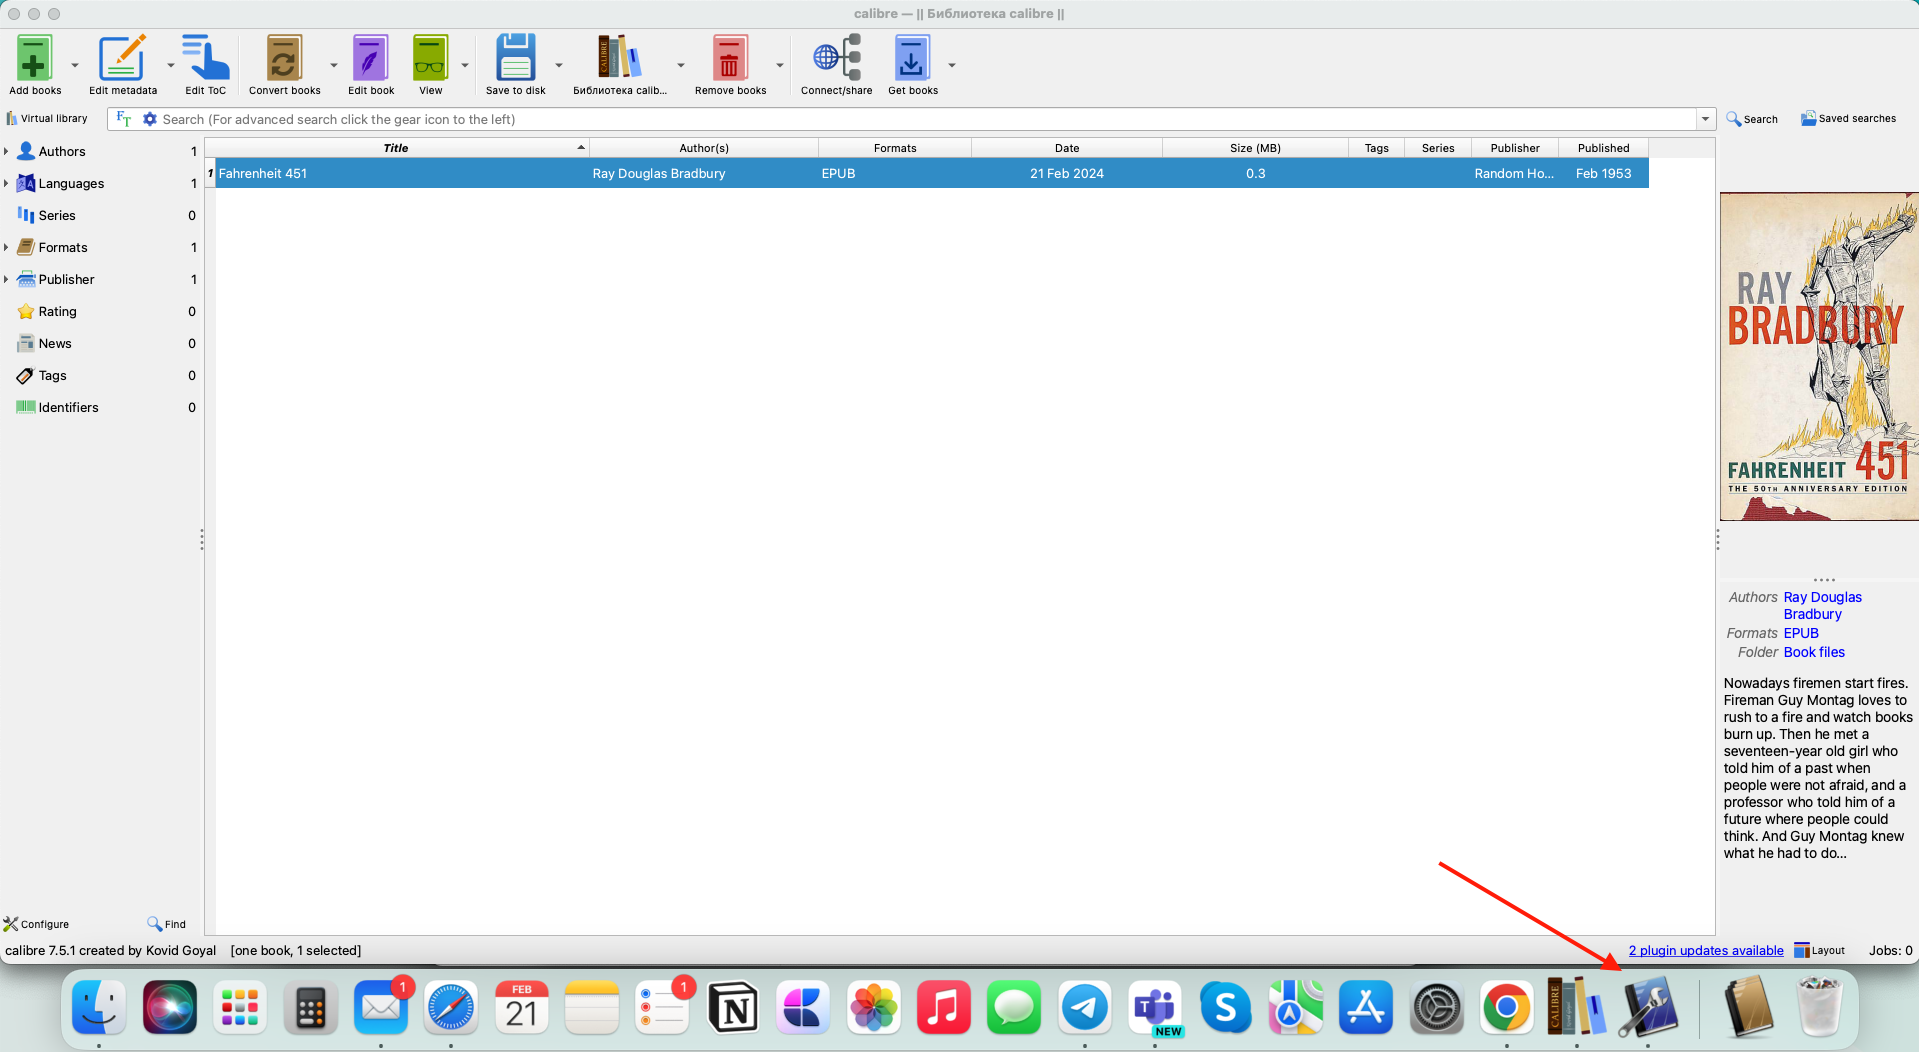This screenshot has width=1919, height=1052.
Task: Open Edit metadata for the selected book
Action: pyautogui.click(x=123, y=65)
